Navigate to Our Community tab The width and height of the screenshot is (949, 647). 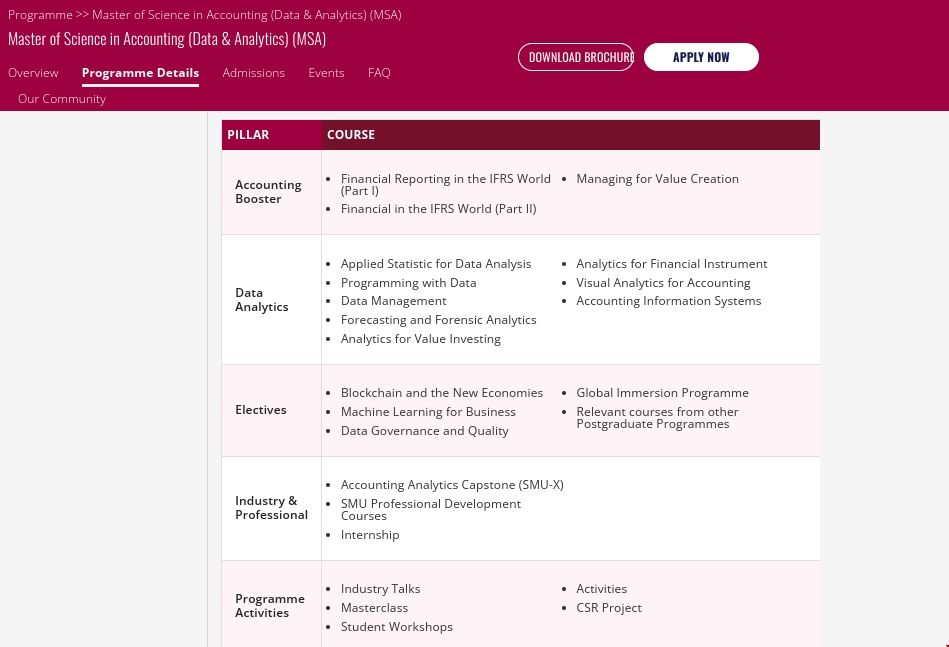tap(62, 99)
